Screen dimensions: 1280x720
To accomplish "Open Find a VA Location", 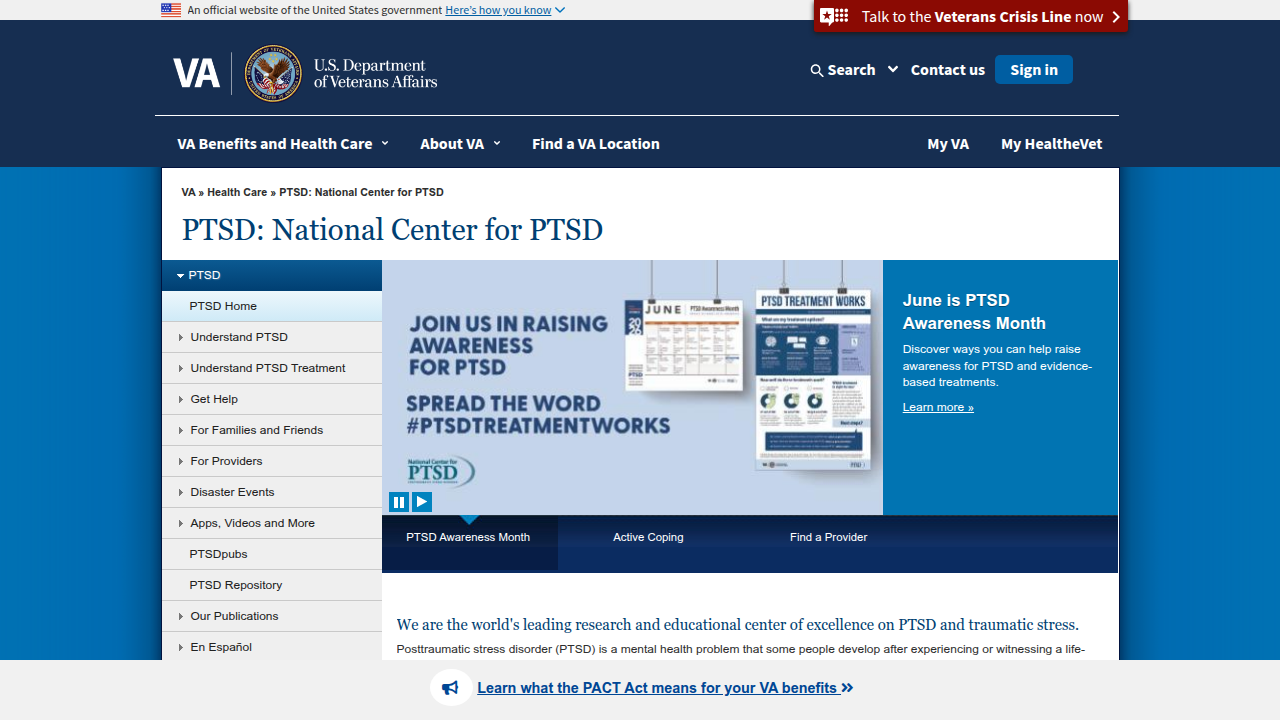I will (x=596, y=144).
